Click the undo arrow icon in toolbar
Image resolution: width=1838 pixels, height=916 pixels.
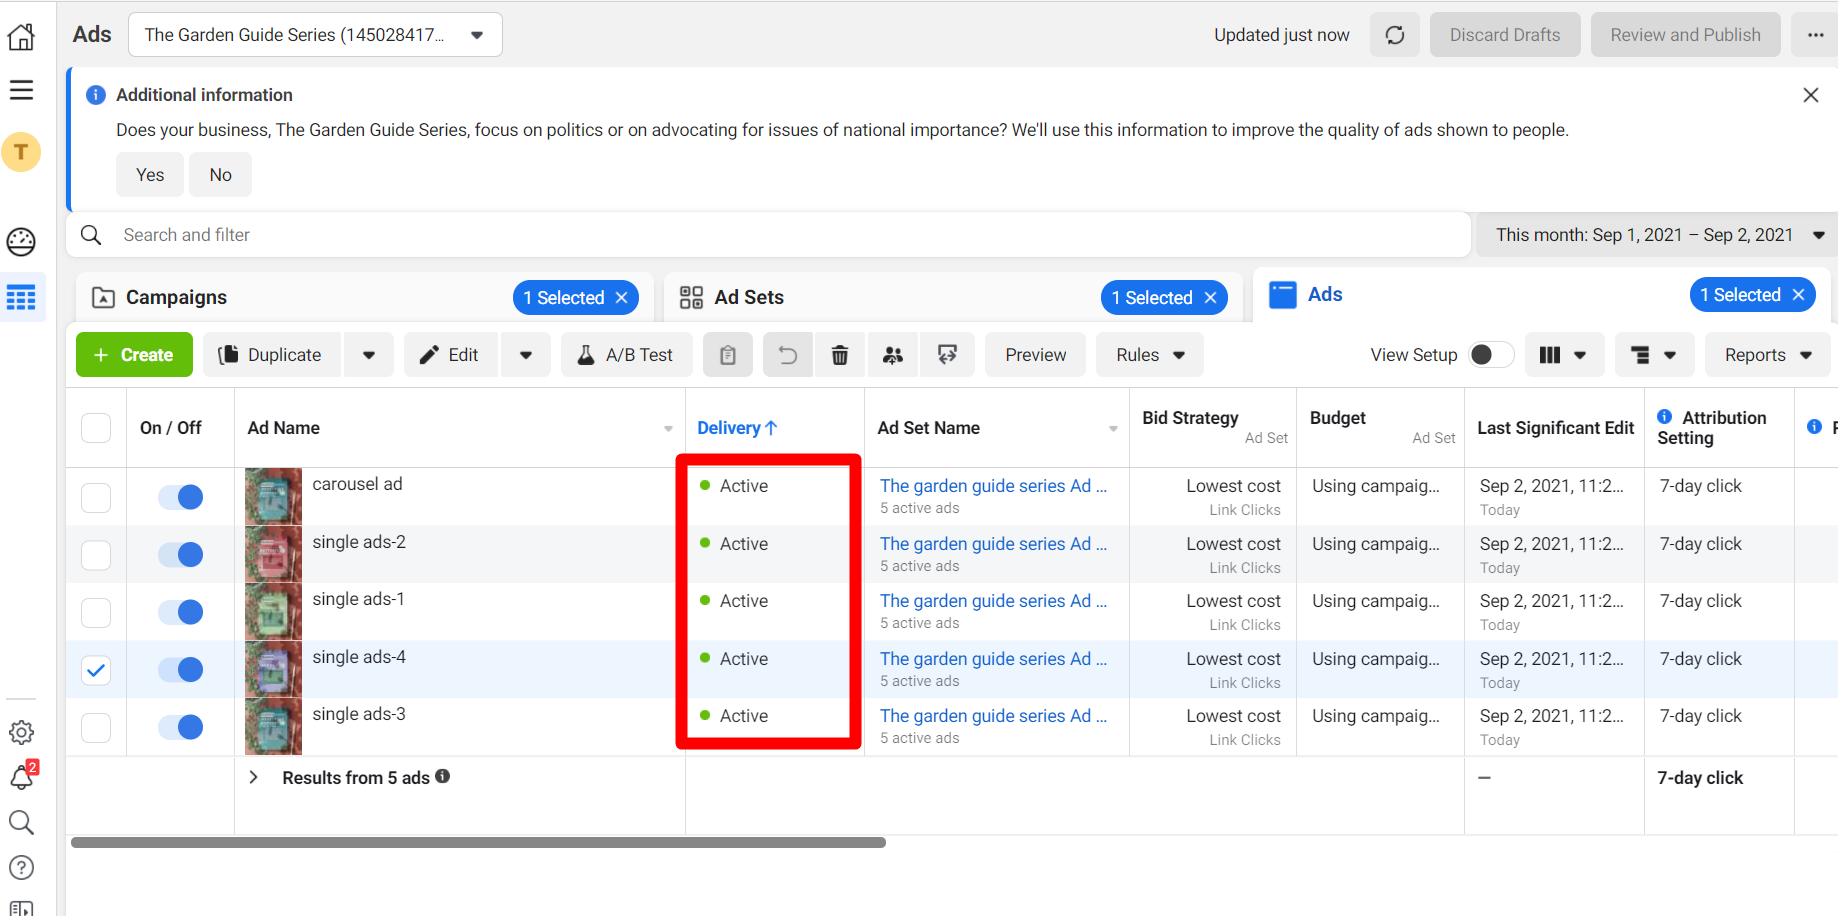(x=788, y=355)
